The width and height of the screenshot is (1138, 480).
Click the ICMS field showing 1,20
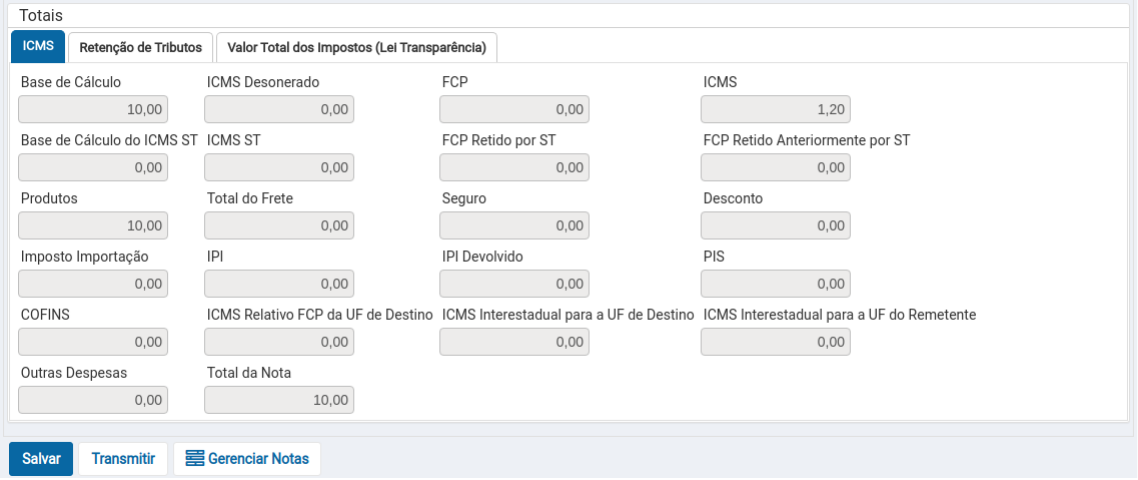tap(776, 110)
